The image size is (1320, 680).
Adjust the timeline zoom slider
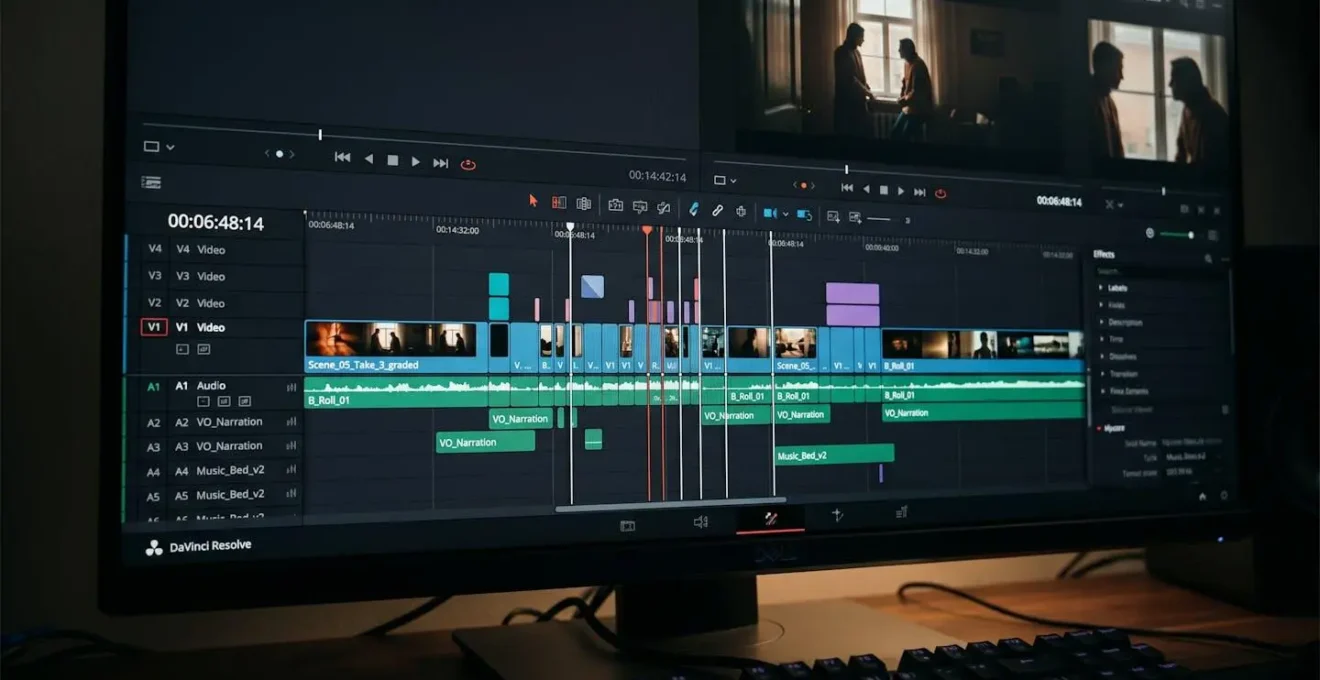tap(880, 219)
